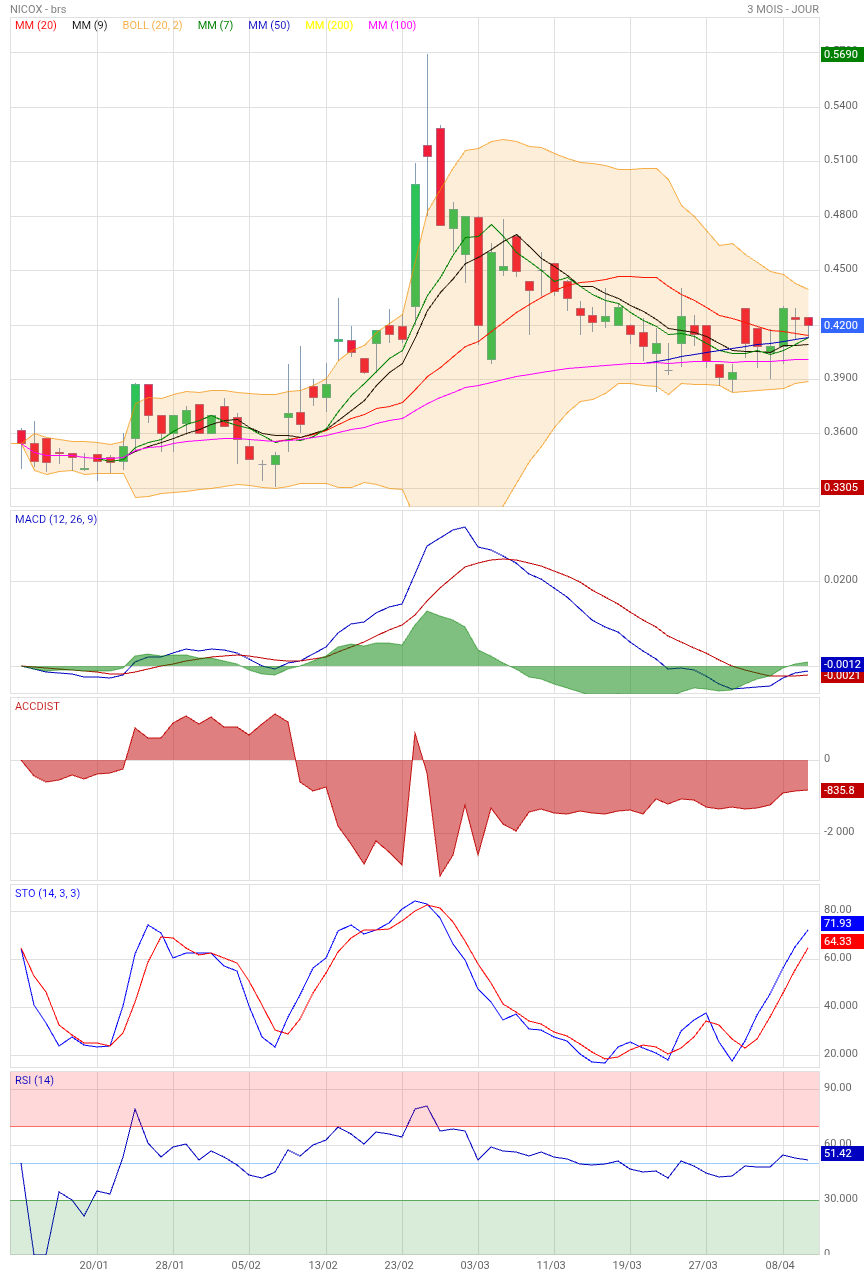The height and width of the screenshot is (1275, 864).
Task: Click the 08/04 date axis label
Action: (x=780, y=1265)
